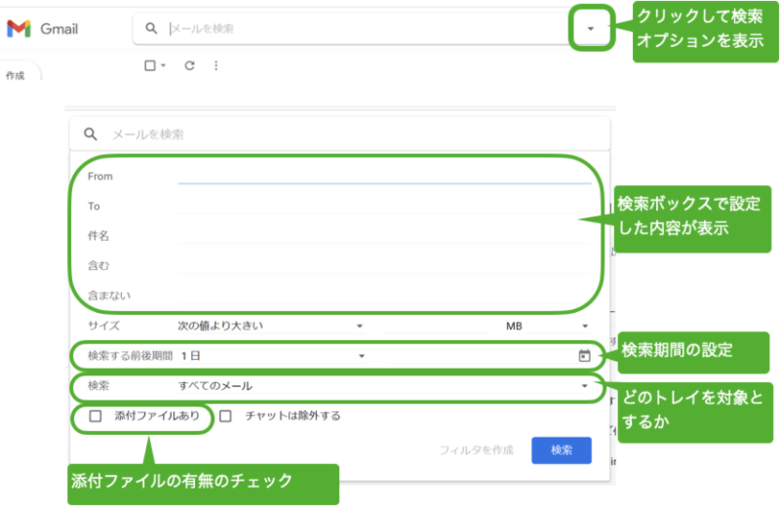Expand the MB size unit dropdown
The height and width of the screenshot is (506, 780).
(546, 325)
